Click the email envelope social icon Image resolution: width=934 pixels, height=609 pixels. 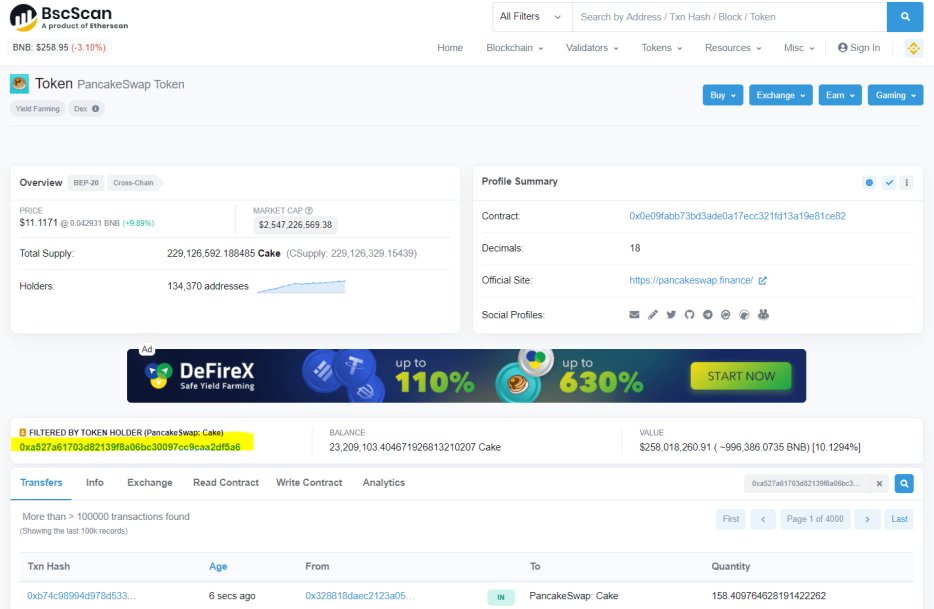(634, 315)
